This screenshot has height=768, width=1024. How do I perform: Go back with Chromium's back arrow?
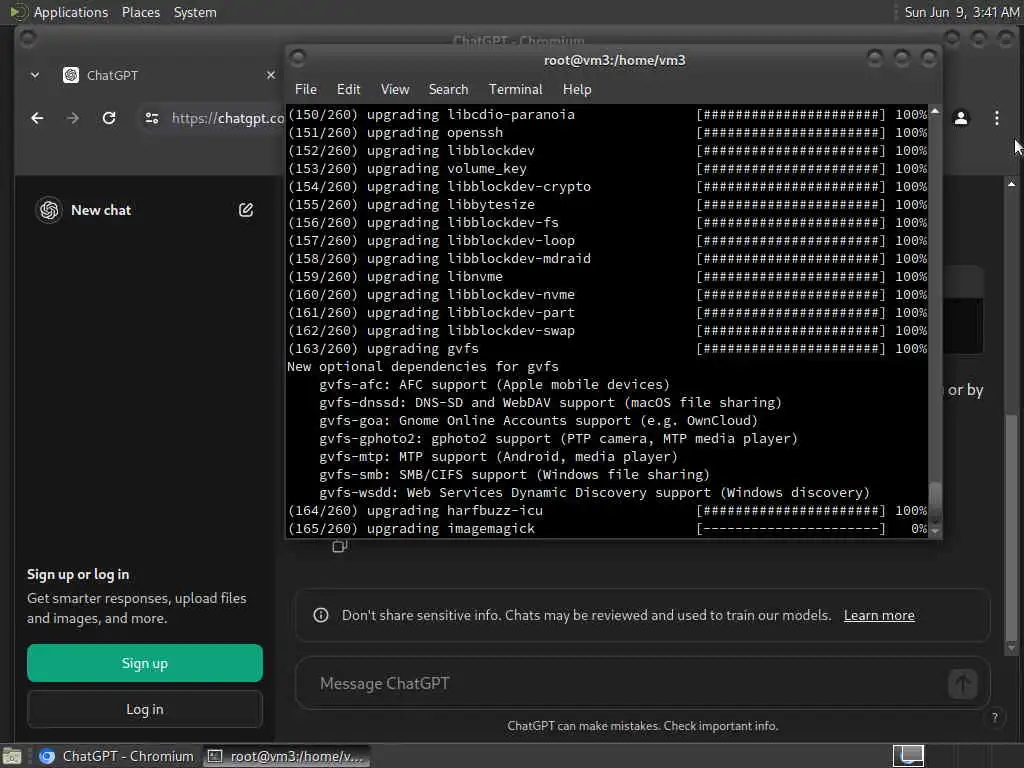(37, 118)
